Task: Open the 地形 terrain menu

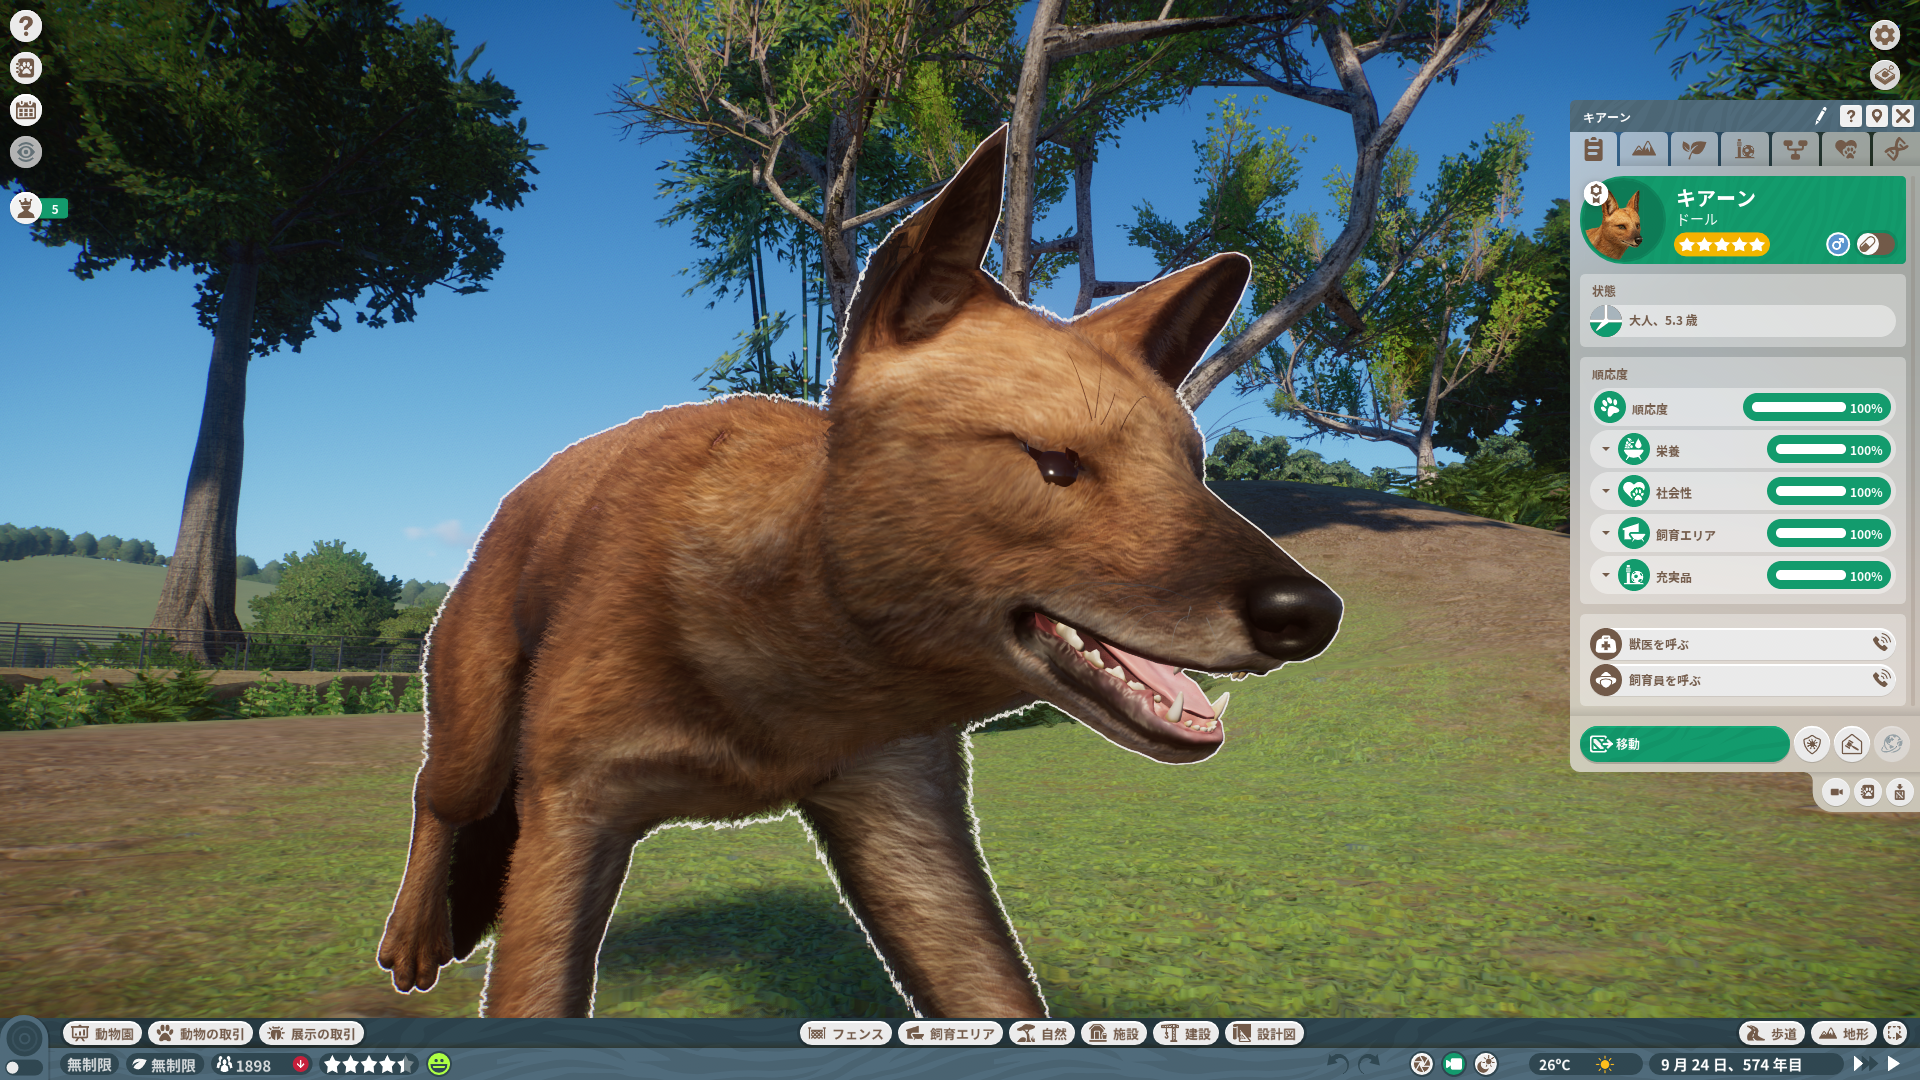Action: click(1844, 1034)
